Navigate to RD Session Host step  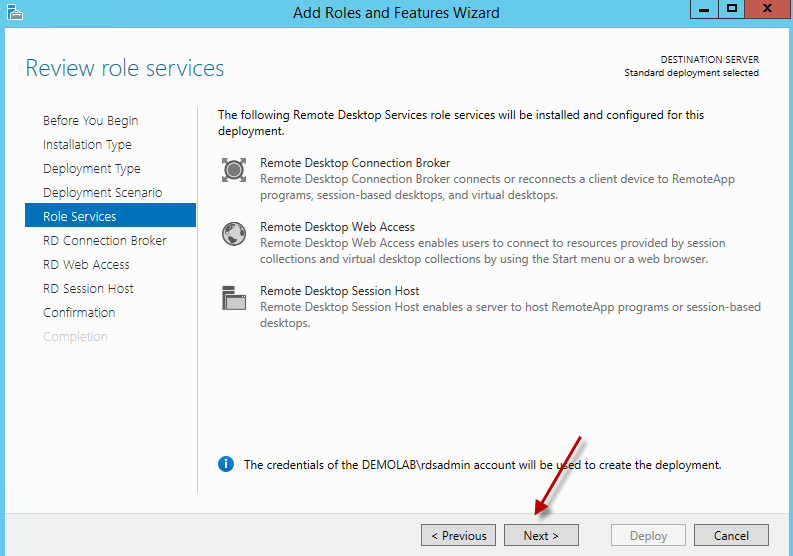(88, 289)
